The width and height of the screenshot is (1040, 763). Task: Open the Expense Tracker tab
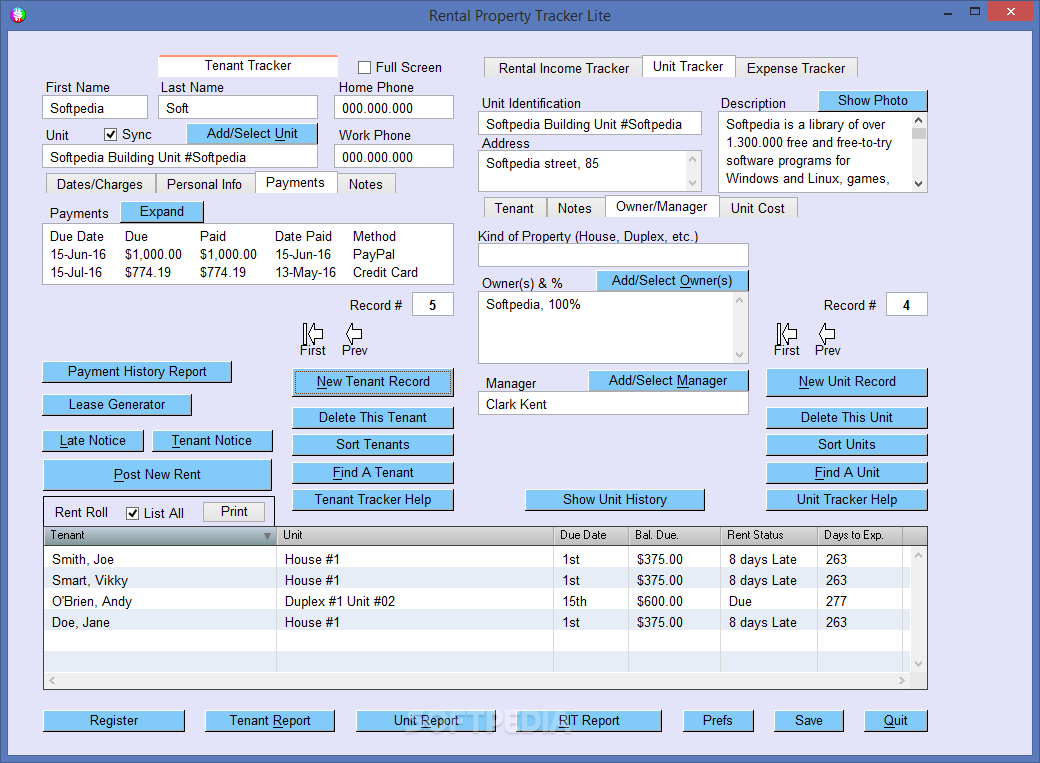tap(796, 68)
